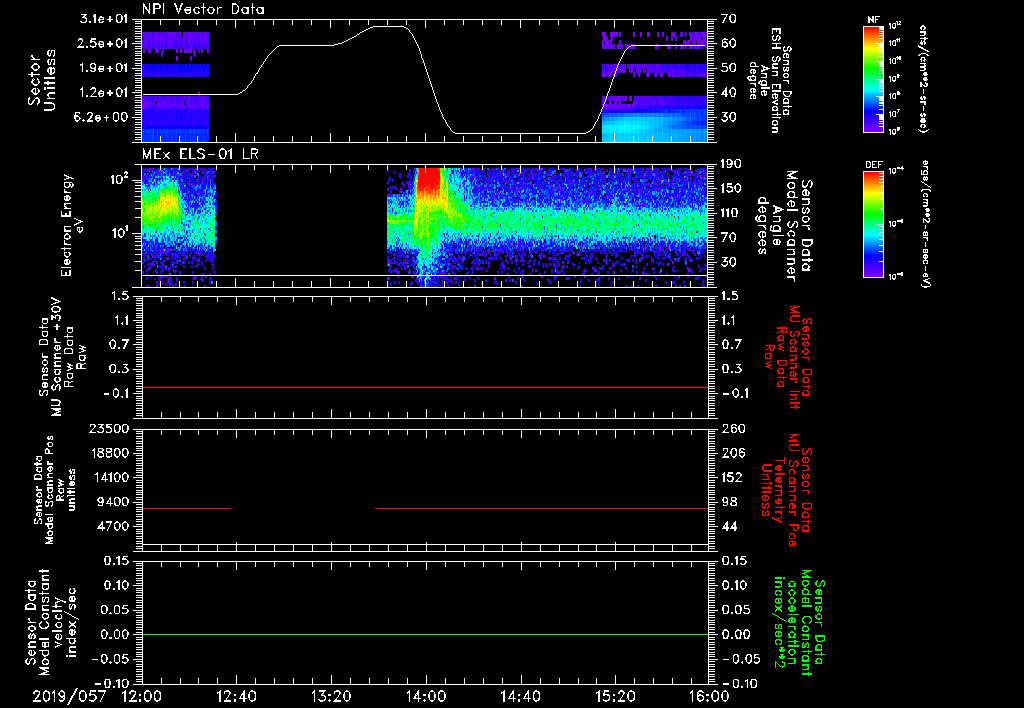Click the red saturated burst in ELS spectrogram
Viewport: 1024px width, 708px height.
[429, 180]
